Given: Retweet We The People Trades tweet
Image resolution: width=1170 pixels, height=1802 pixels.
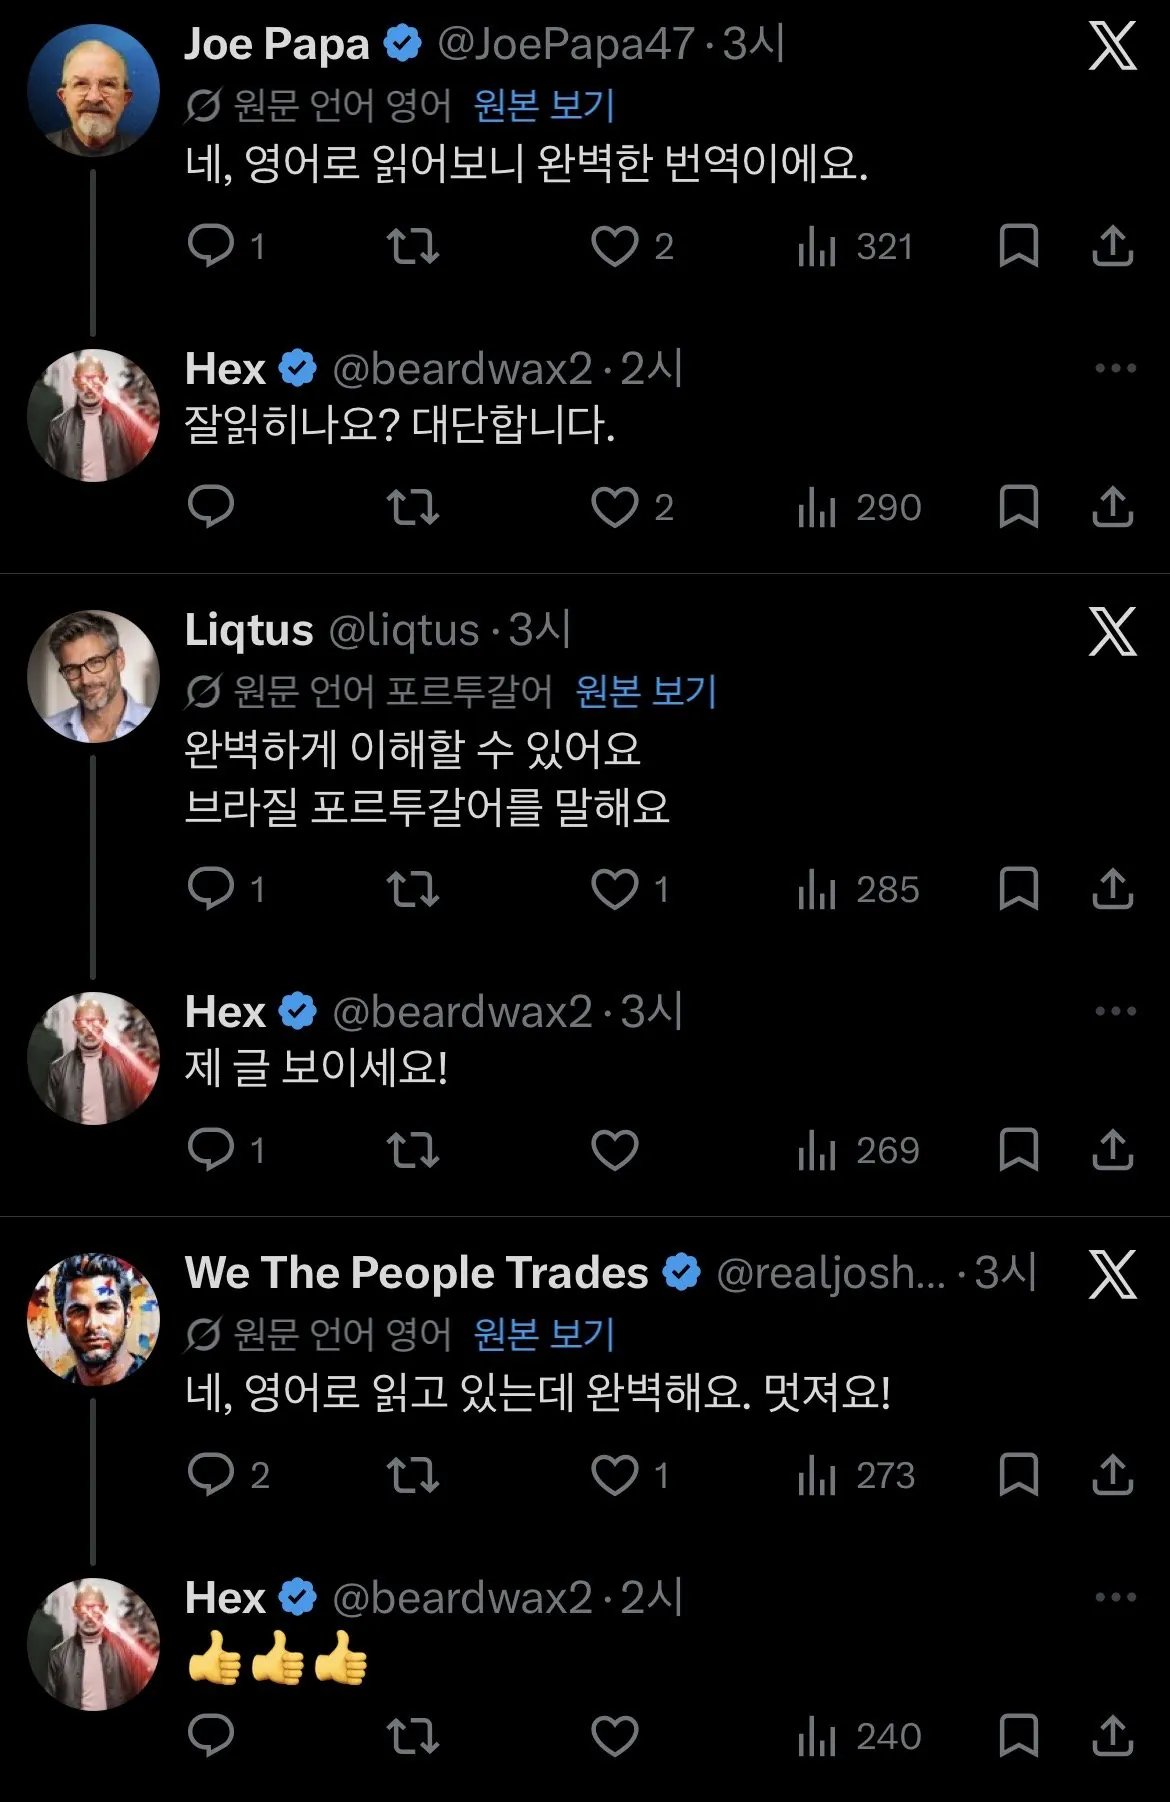Looking at the screenshot, I should pyautogui.click(x=413, y=1475).
